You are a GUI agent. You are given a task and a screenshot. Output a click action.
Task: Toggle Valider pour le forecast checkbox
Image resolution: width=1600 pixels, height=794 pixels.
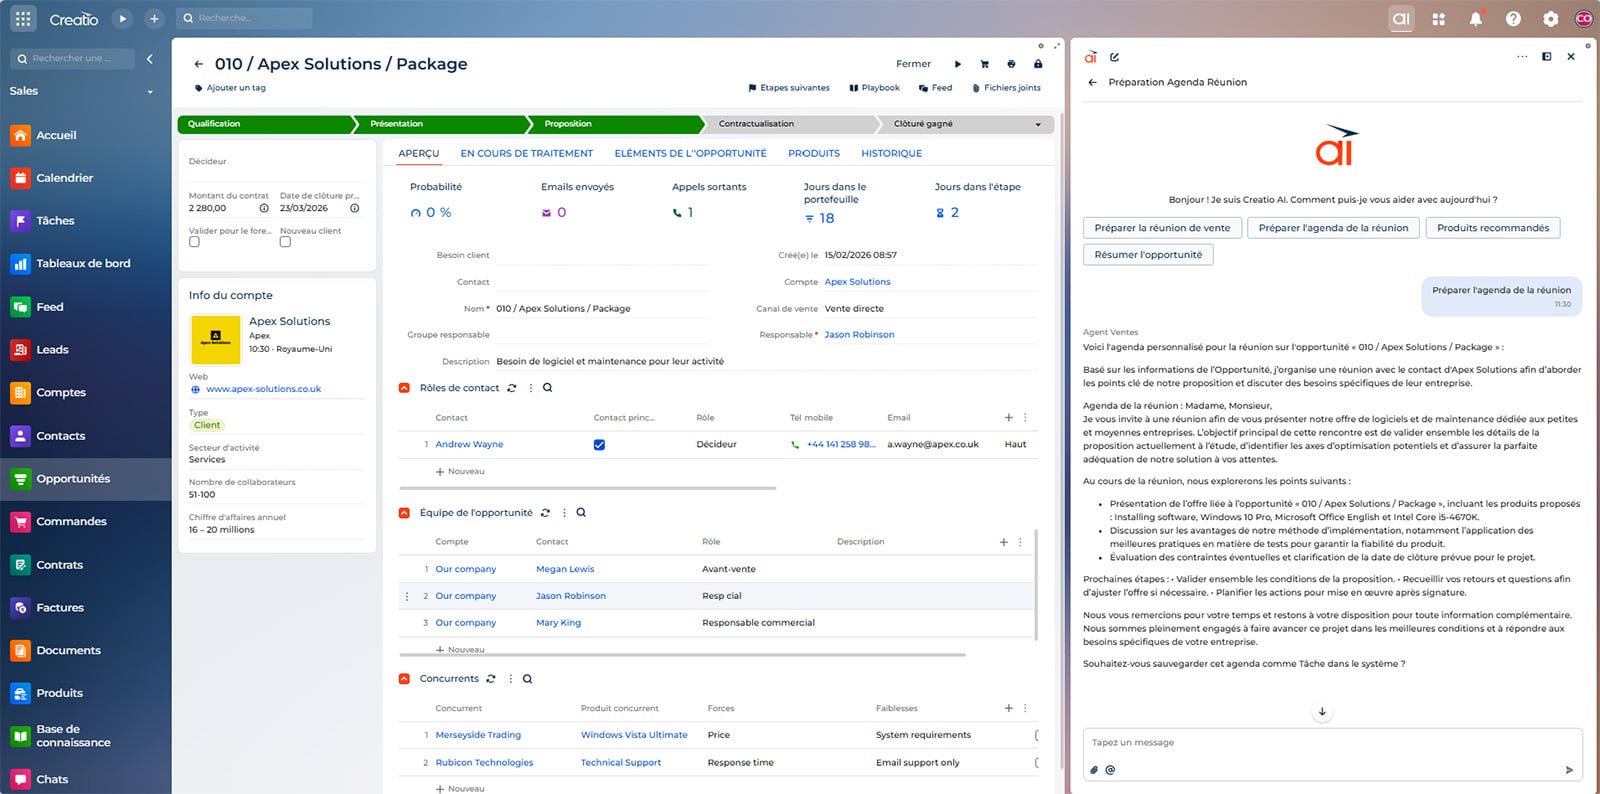[194, 242]
